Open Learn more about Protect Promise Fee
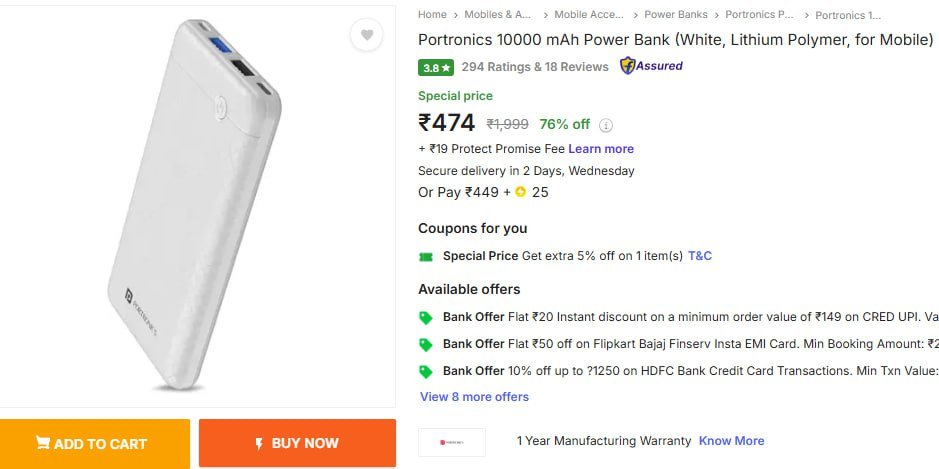939x469 pixels. [x=601, y=149]
